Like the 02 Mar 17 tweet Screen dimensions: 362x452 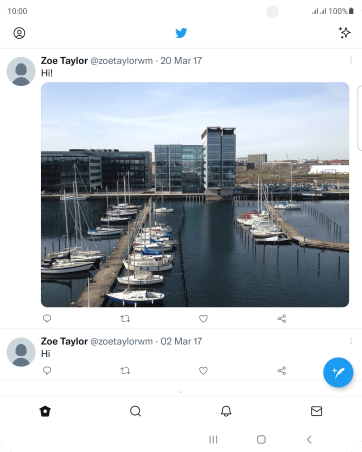pos(203,371)
